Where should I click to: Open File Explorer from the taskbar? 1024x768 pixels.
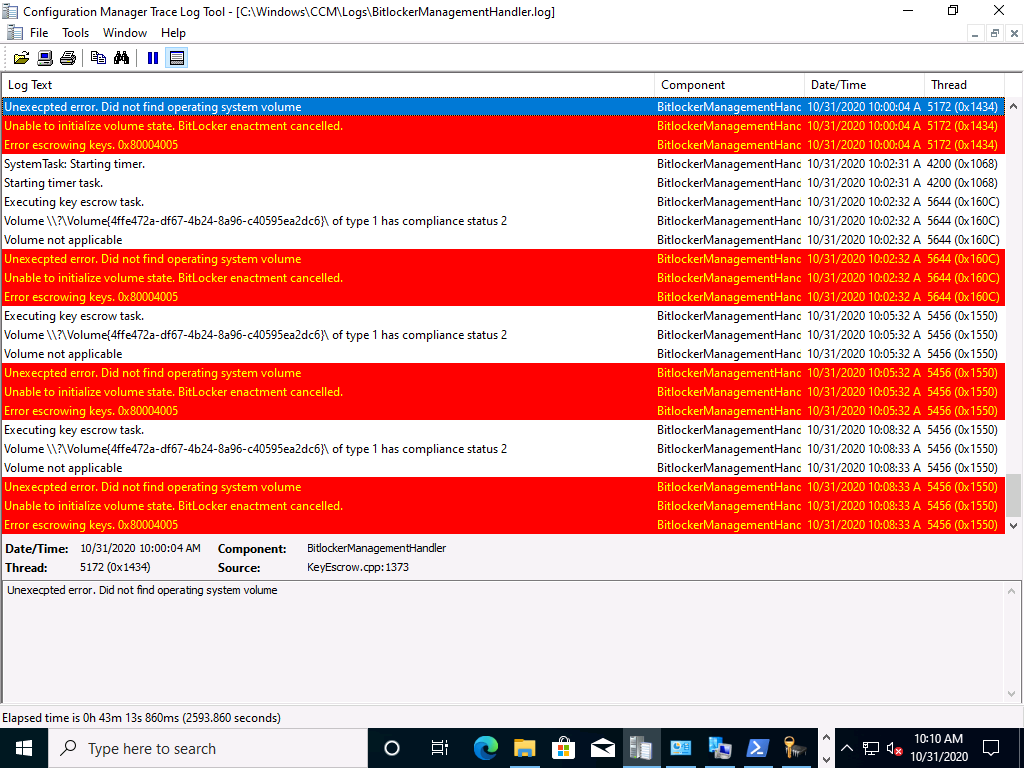(524, 748)
